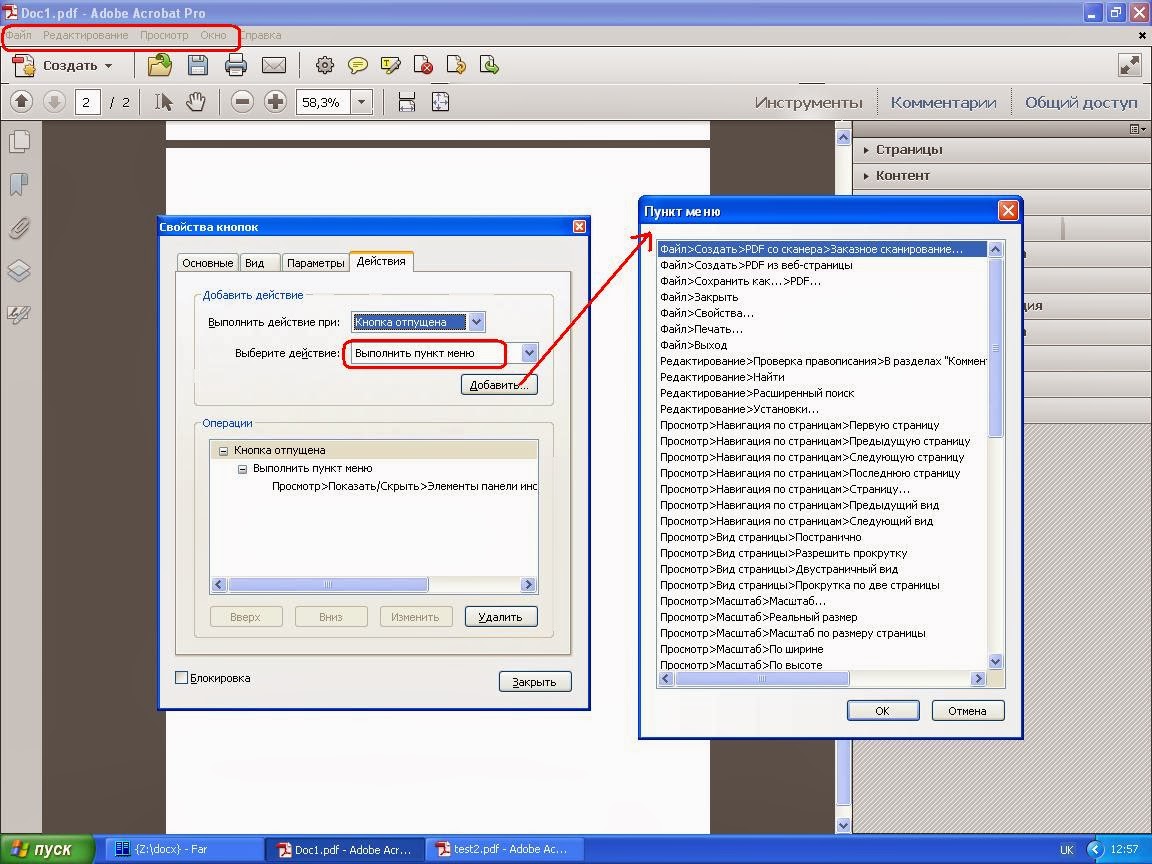Print using the printer toolbar icon
Viewport: 1152px width, 864px height.
[236, 65]
